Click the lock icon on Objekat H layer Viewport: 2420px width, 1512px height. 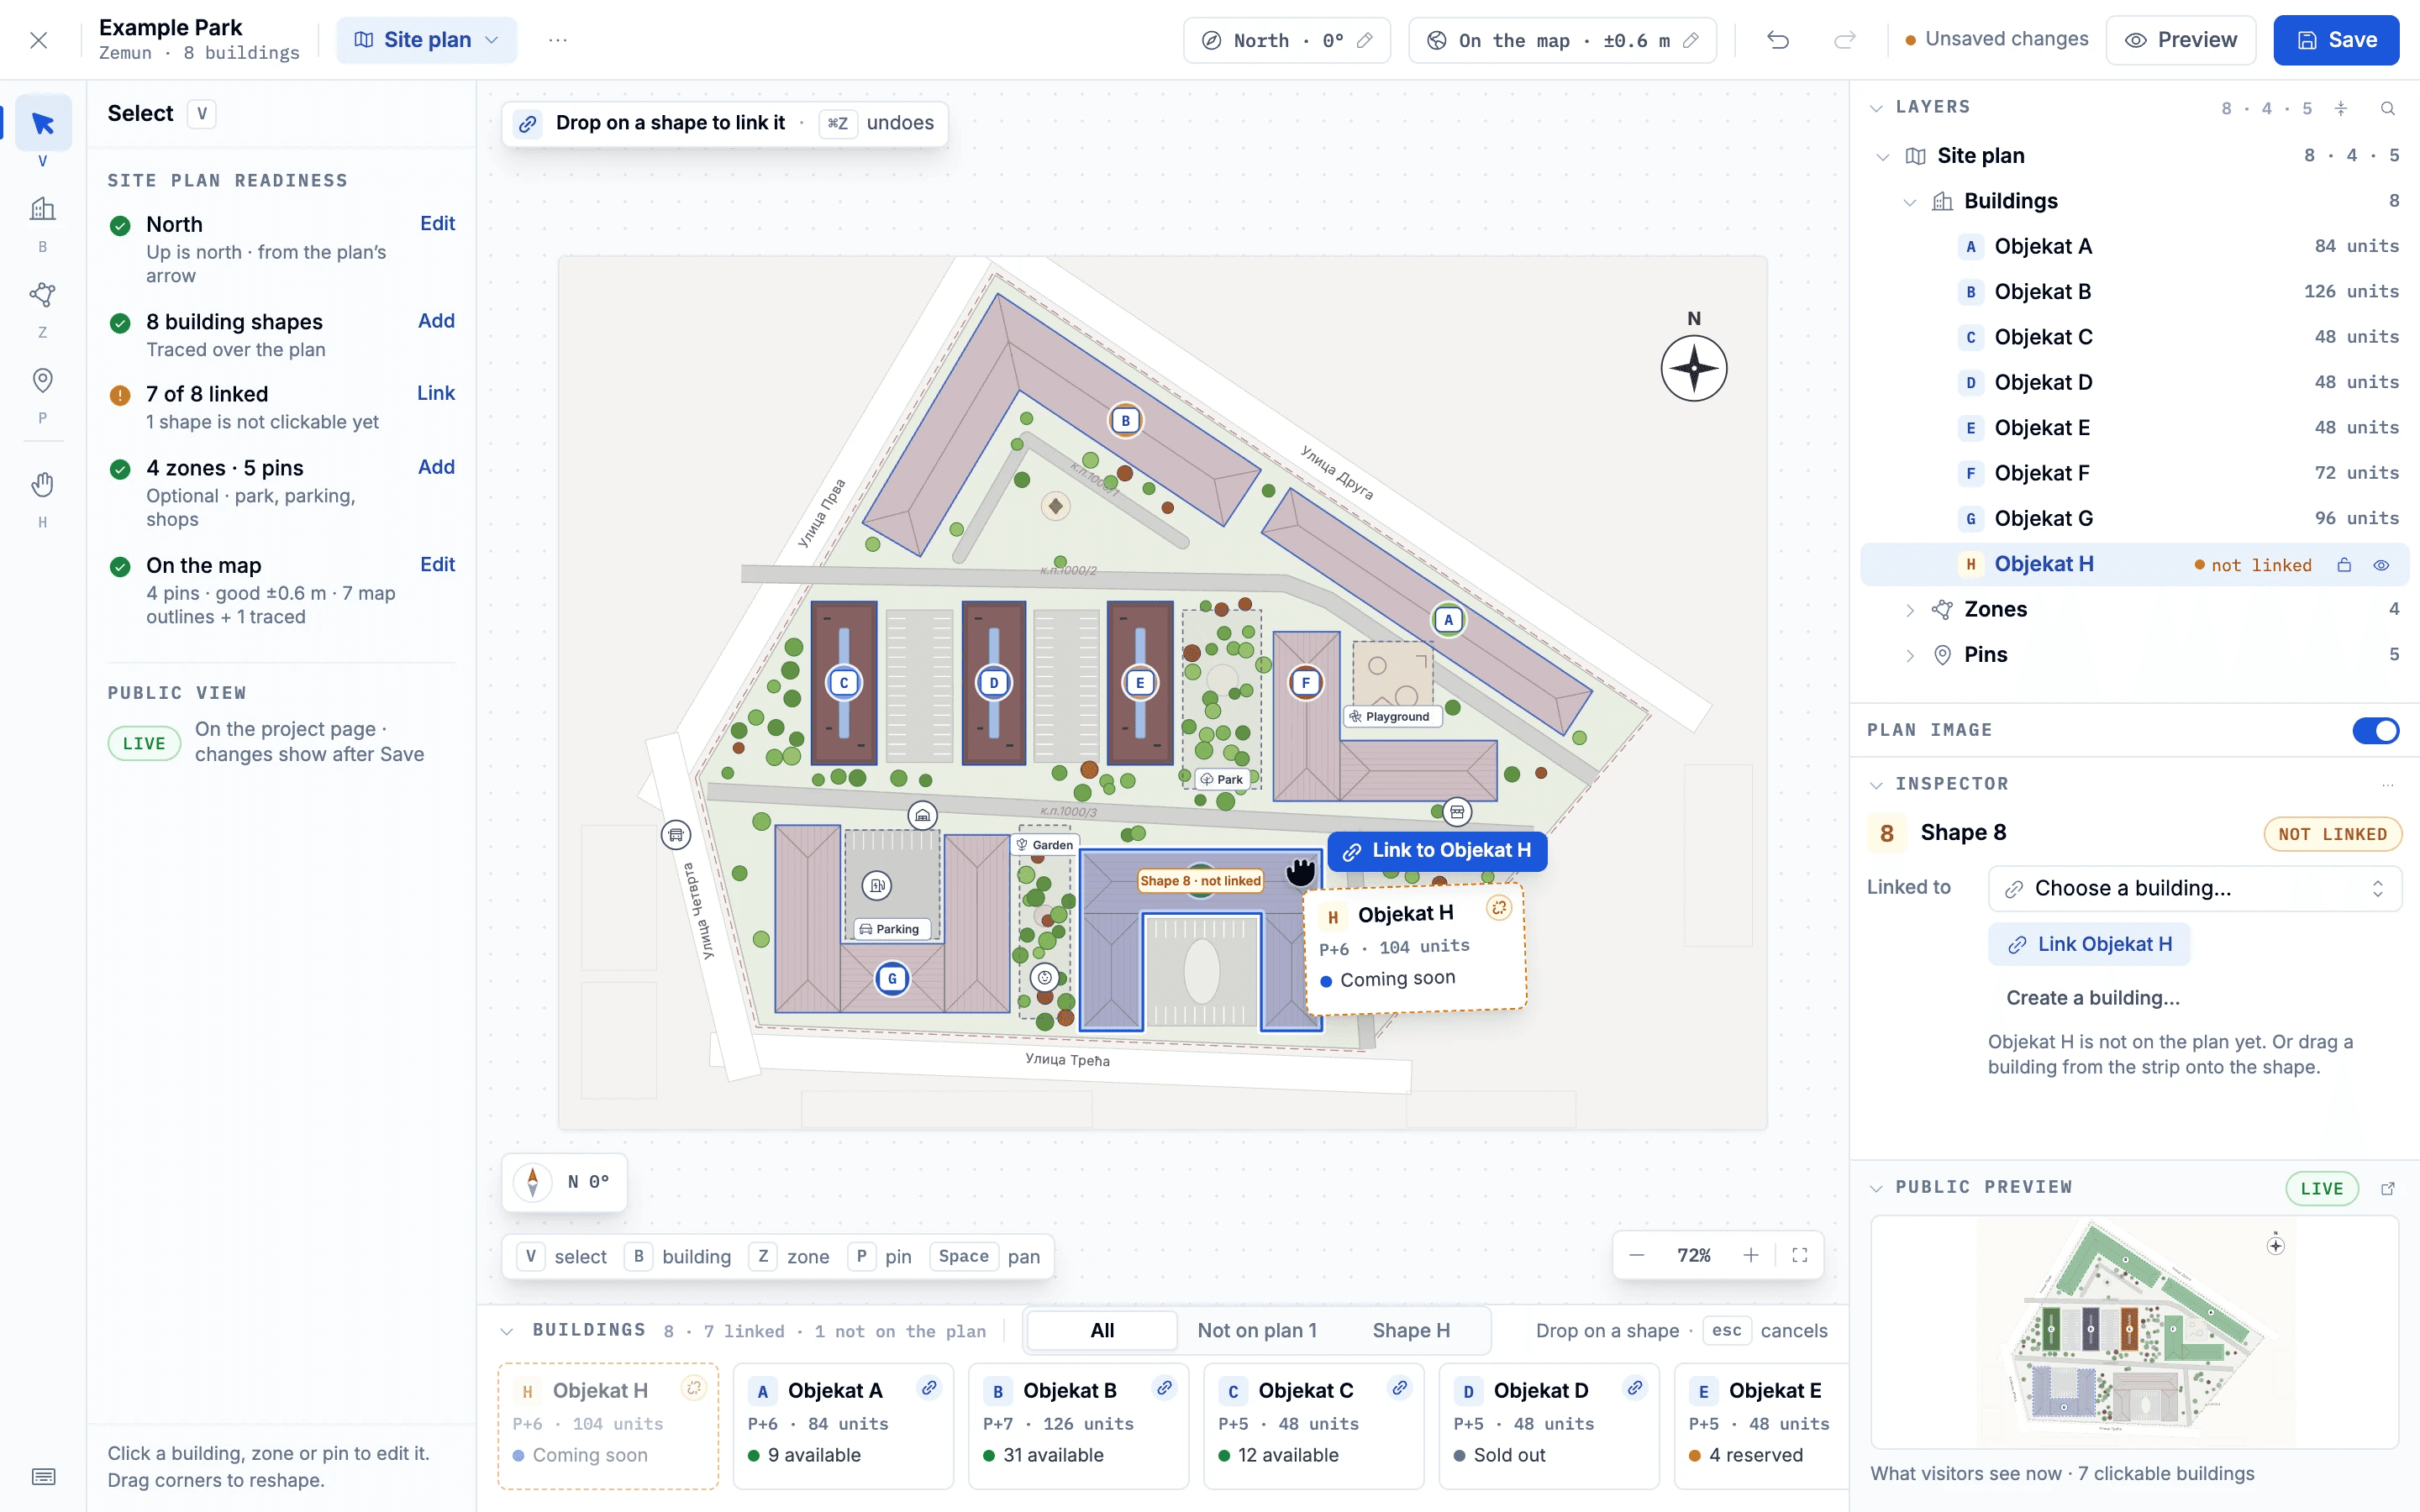point(2344,565)
